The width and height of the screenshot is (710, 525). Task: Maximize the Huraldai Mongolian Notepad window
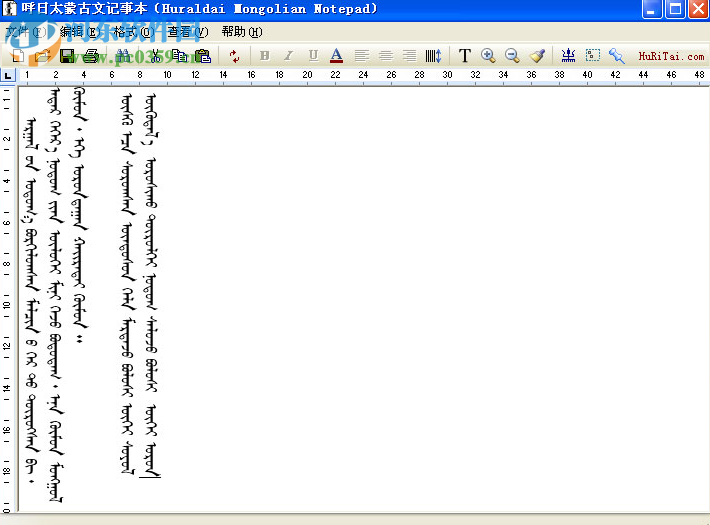coord(675,9)
